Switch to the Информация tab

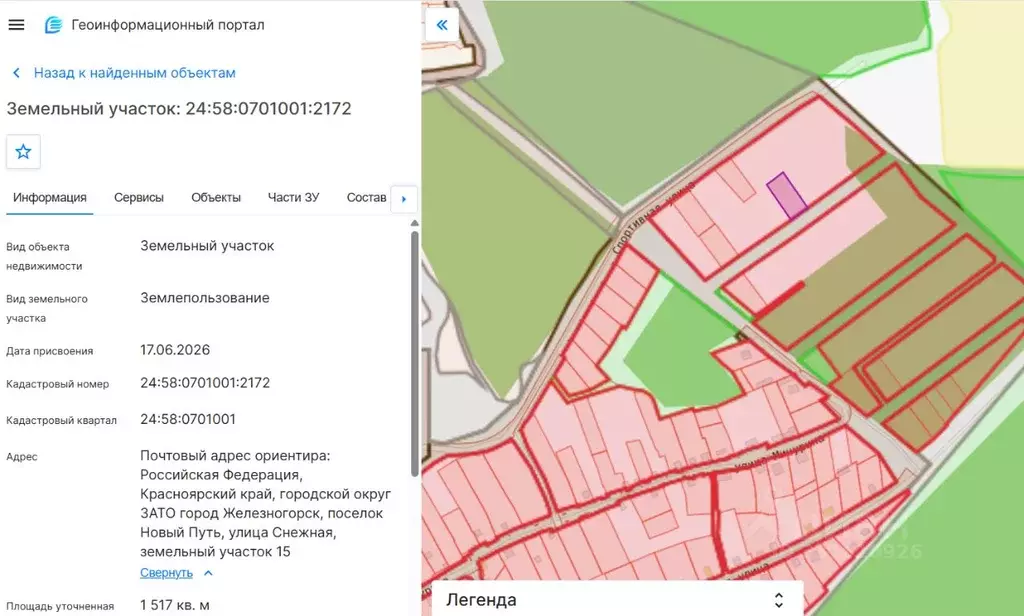[x=50, y=197]
